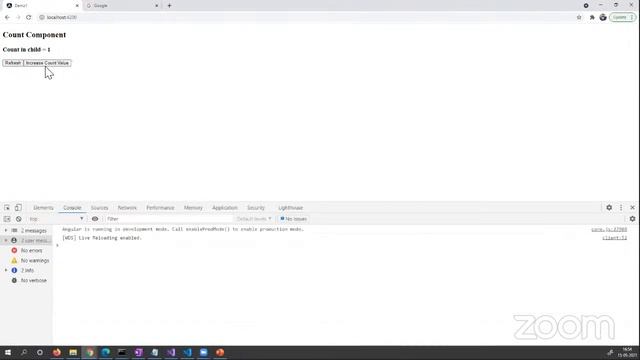Open Visual Studio purple icon in the taskbar

pos(171,352)
